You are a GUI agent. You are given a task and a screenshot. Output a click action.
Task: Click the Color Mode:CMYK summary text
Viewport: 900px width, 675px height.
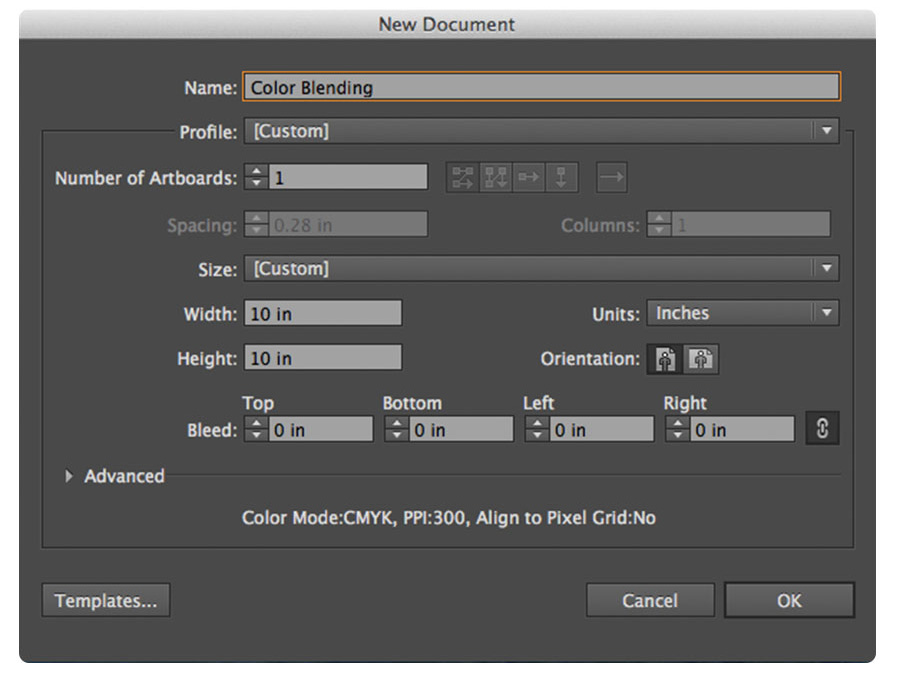448,518
